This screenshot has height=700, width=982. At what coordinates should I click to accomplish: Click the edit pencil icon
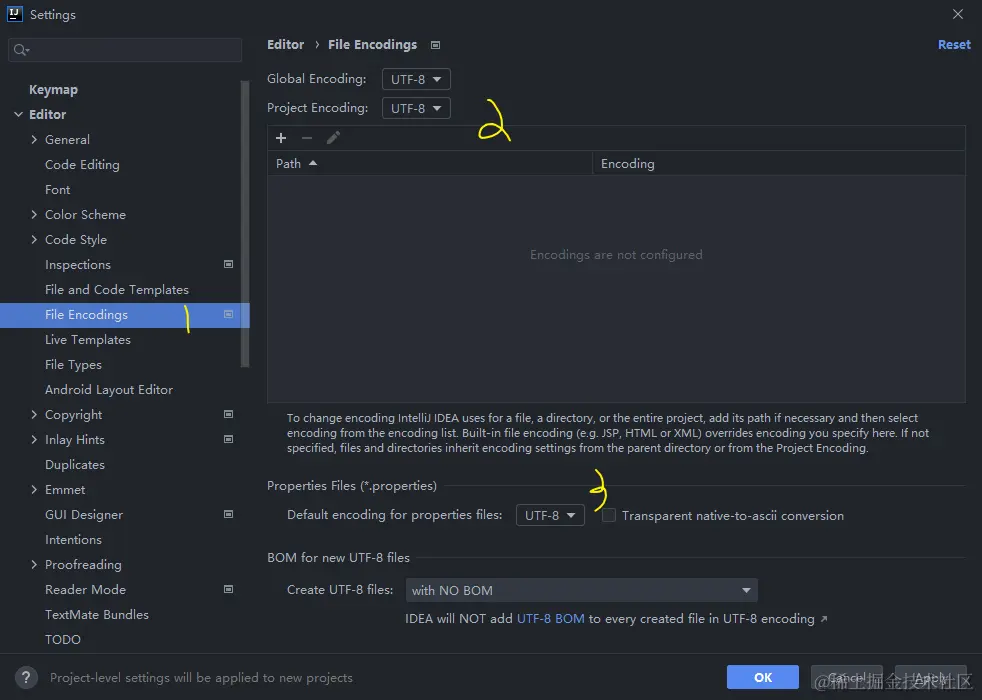coord(333,138)
